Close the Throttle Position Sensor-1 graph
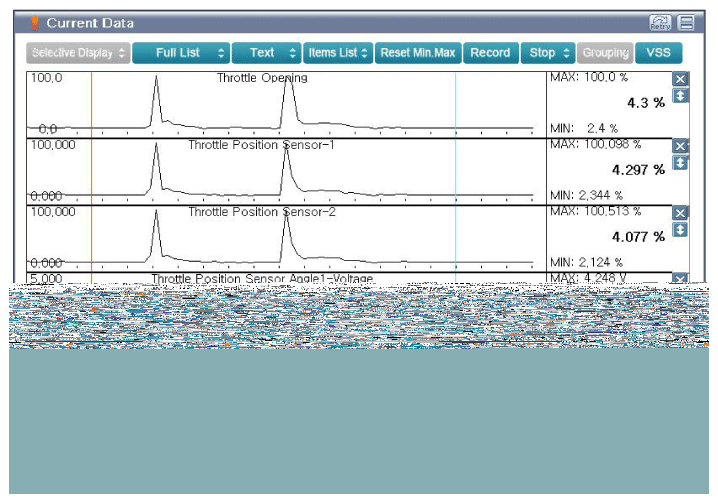The image size is (718, 503). point(680,147)
